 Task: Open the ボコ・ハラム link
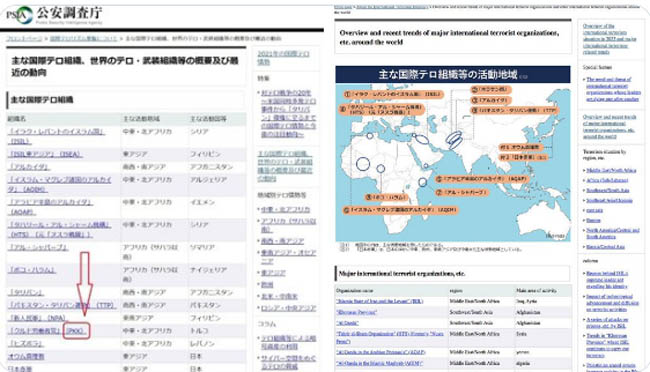32,270
